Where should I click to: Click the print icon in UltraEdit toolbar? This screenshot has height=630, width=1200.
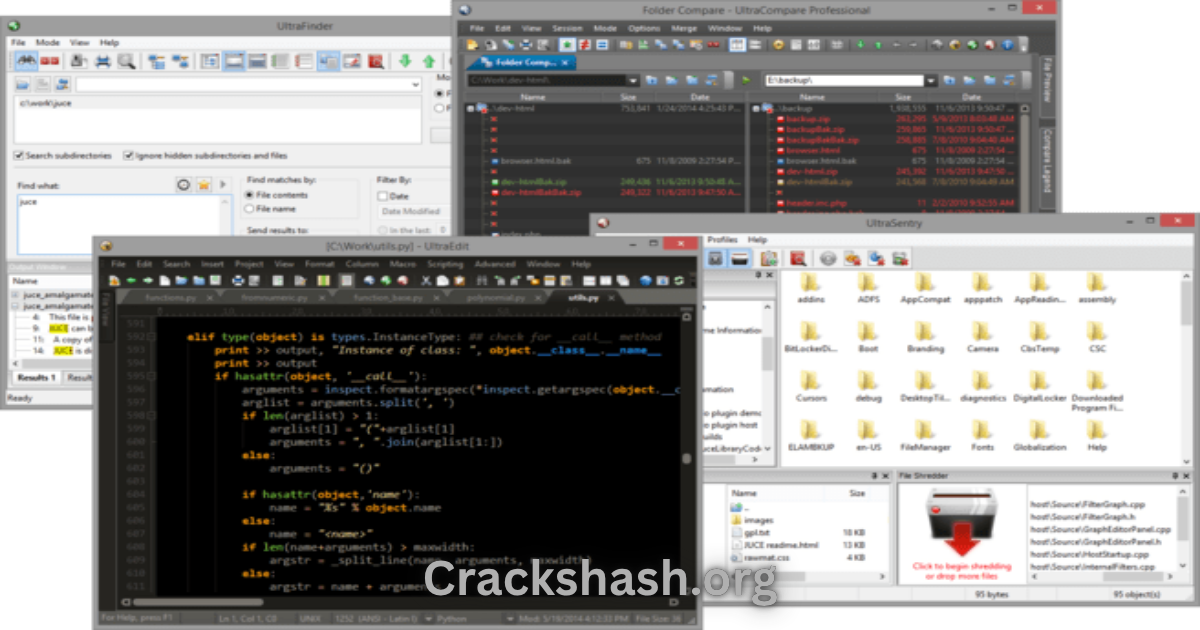click(x=238, y=281)
